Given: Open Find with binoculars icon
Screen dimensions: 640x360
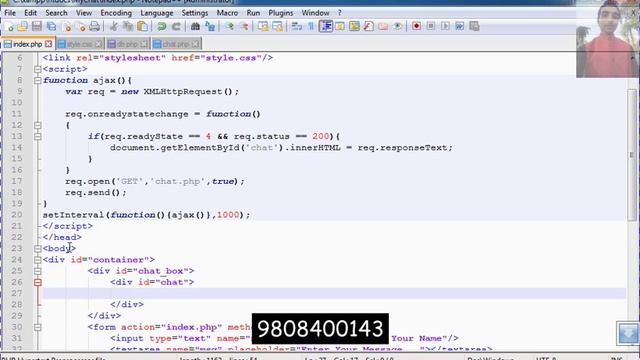Looking at the screenshot, I should pyautogui.click(x=195, y=27).
